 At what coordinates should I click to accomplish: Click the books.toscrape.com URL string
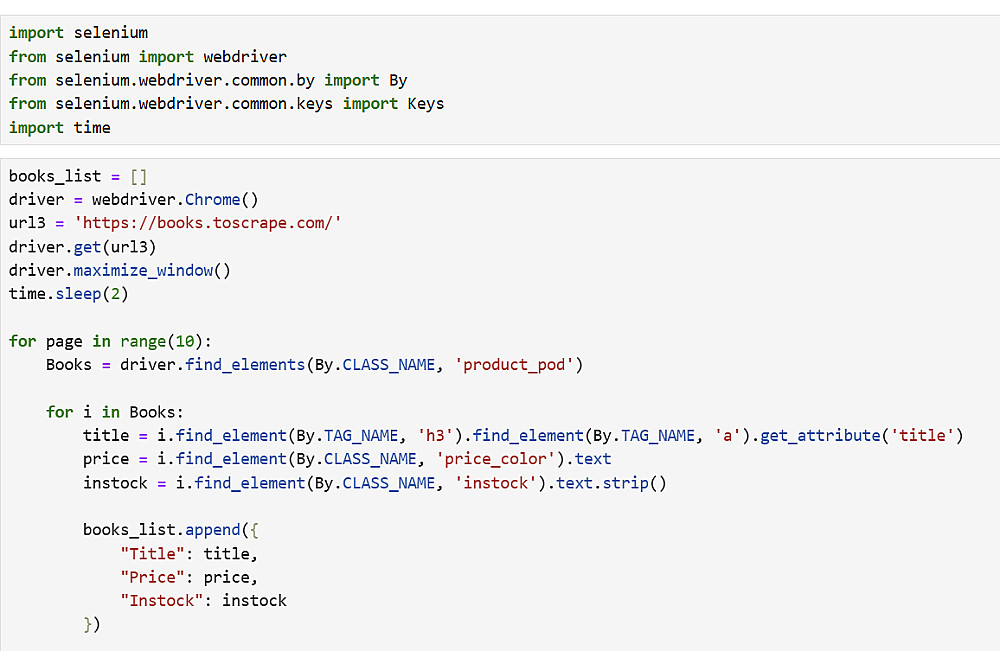tap(208, 223)
